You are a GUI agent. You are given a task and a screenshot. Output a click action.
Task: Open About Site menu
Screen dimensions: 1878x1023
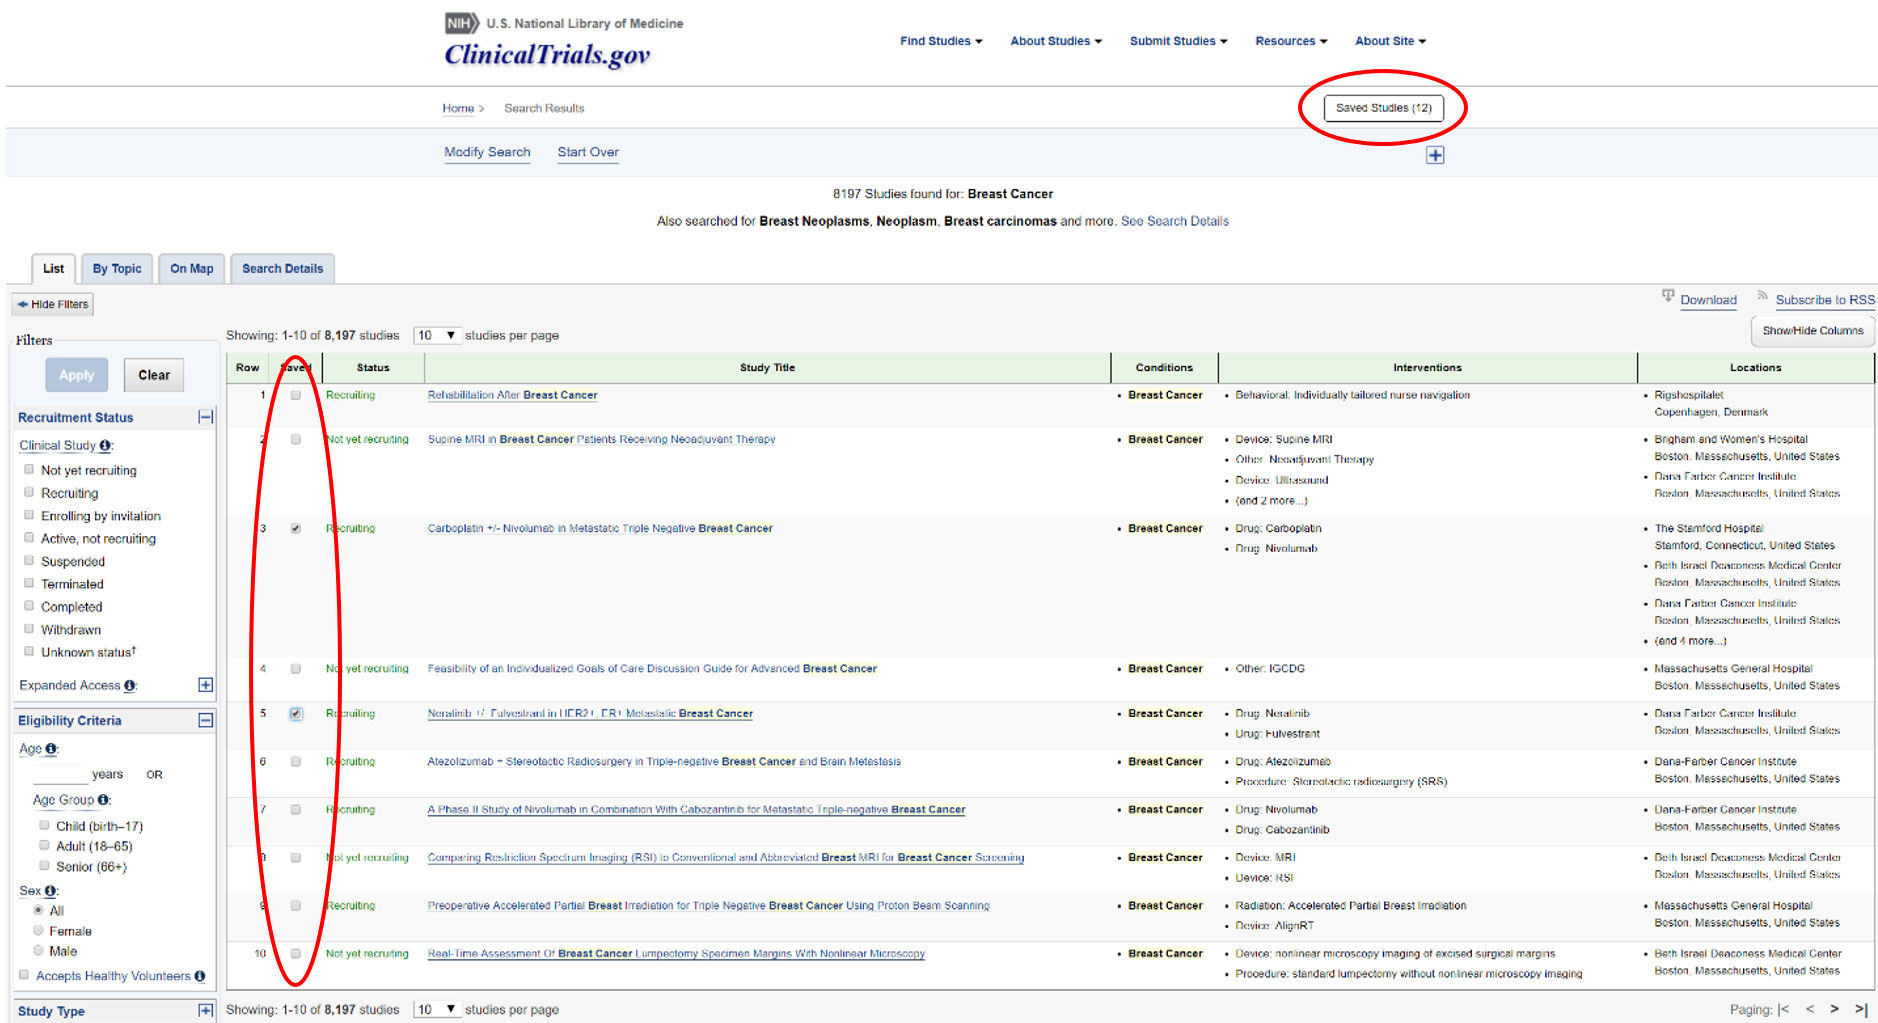pos(1390,41)
